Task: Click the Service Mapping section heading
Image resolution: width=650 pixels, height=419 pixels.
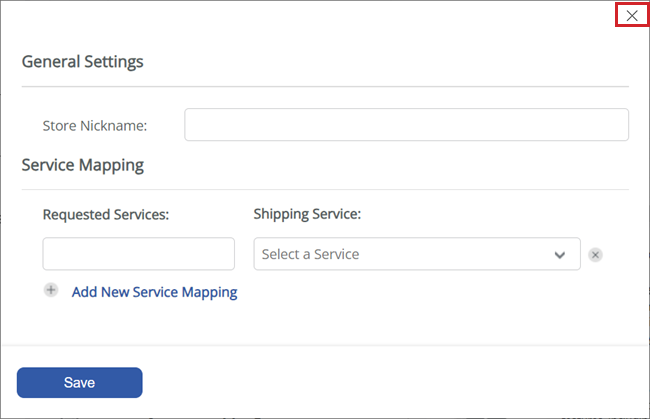Action: 82,165
